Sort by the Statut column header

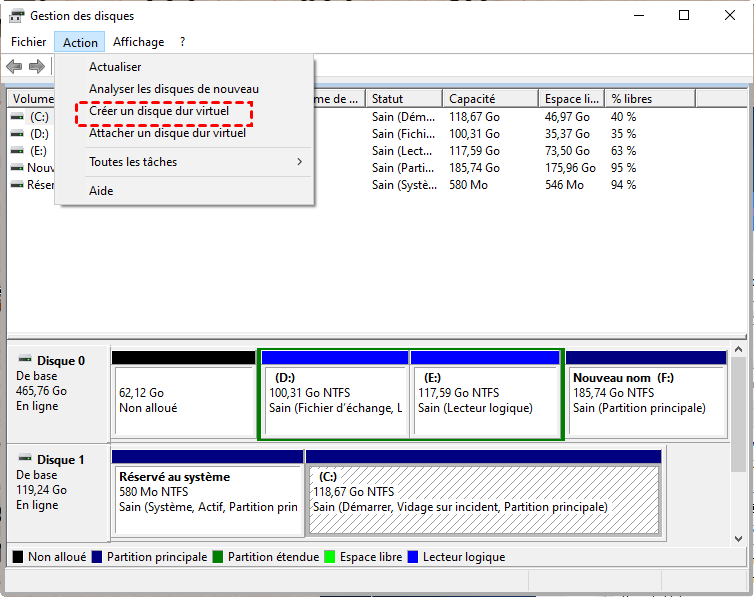404,99
